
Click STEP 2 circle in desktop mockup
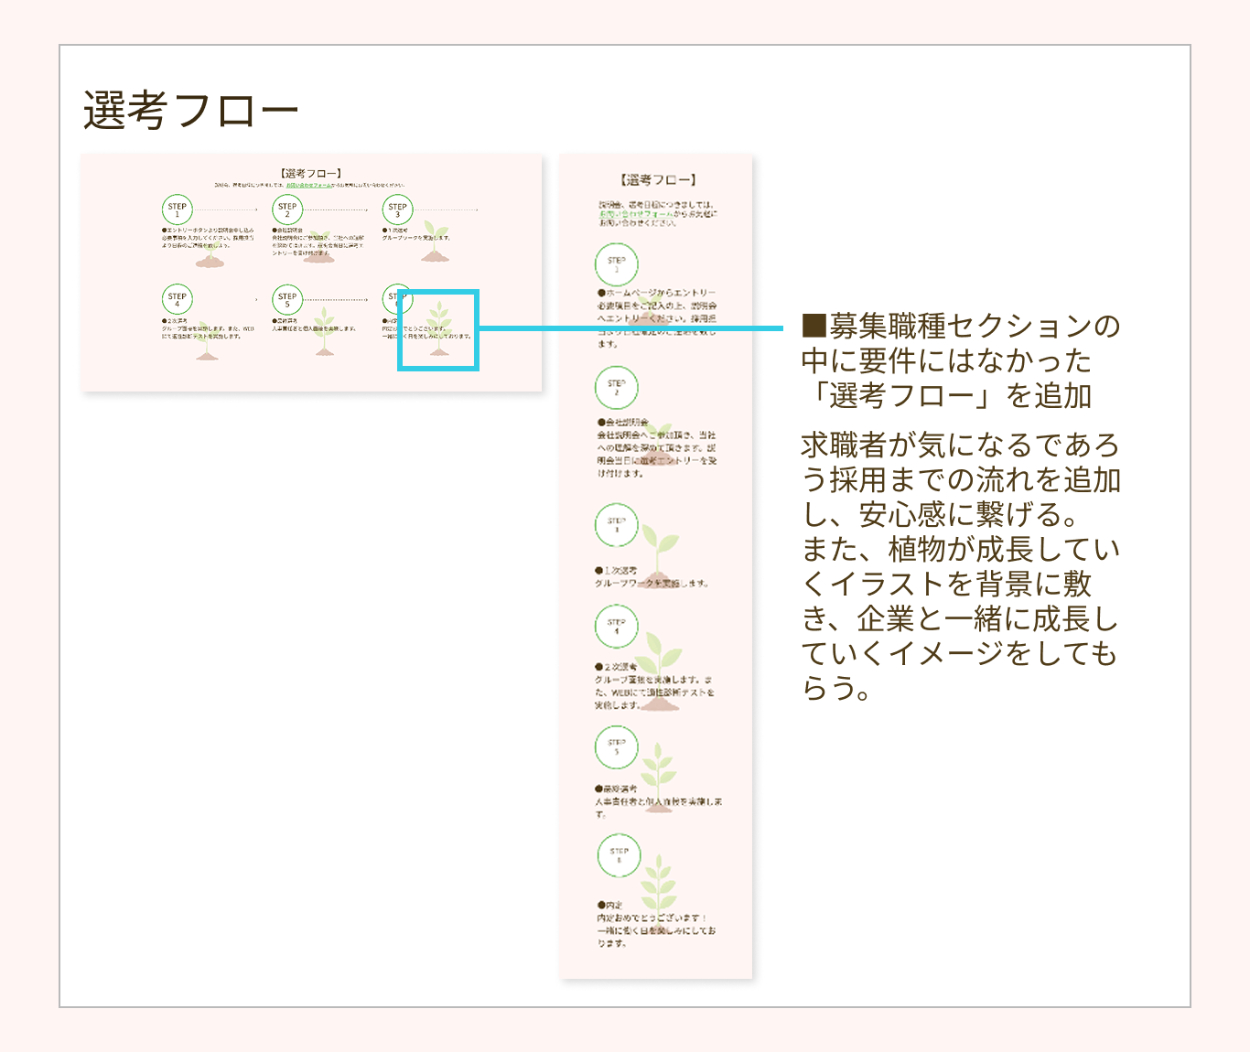[287, 210]
